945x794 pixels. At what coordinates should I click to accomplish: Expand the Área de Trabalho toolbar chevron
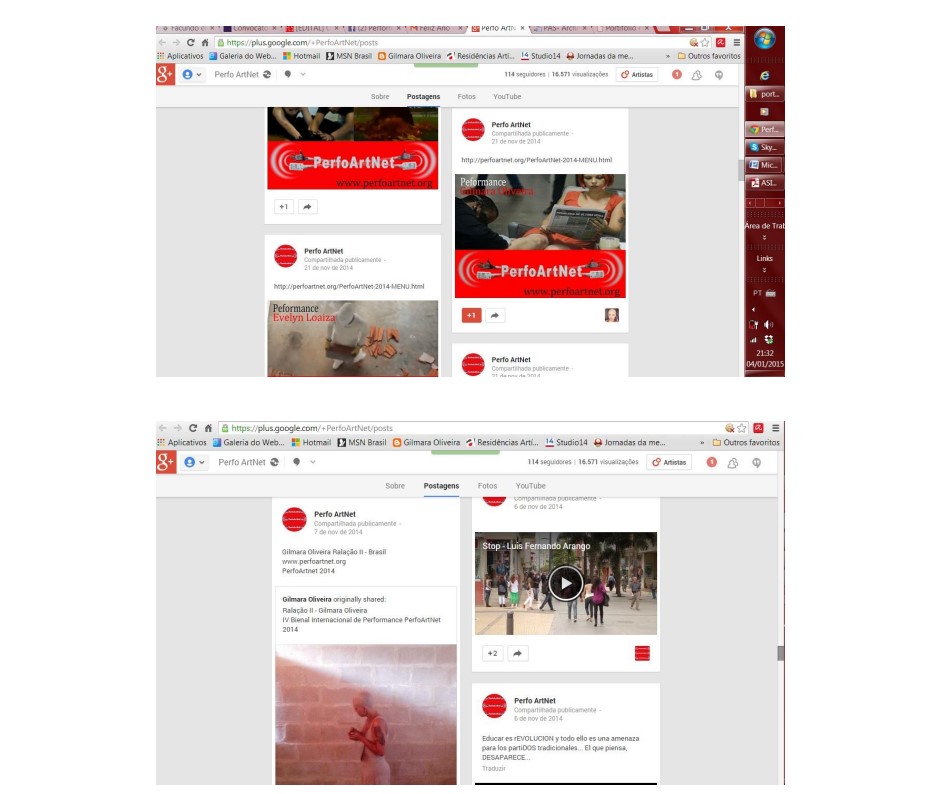(765, 238)
